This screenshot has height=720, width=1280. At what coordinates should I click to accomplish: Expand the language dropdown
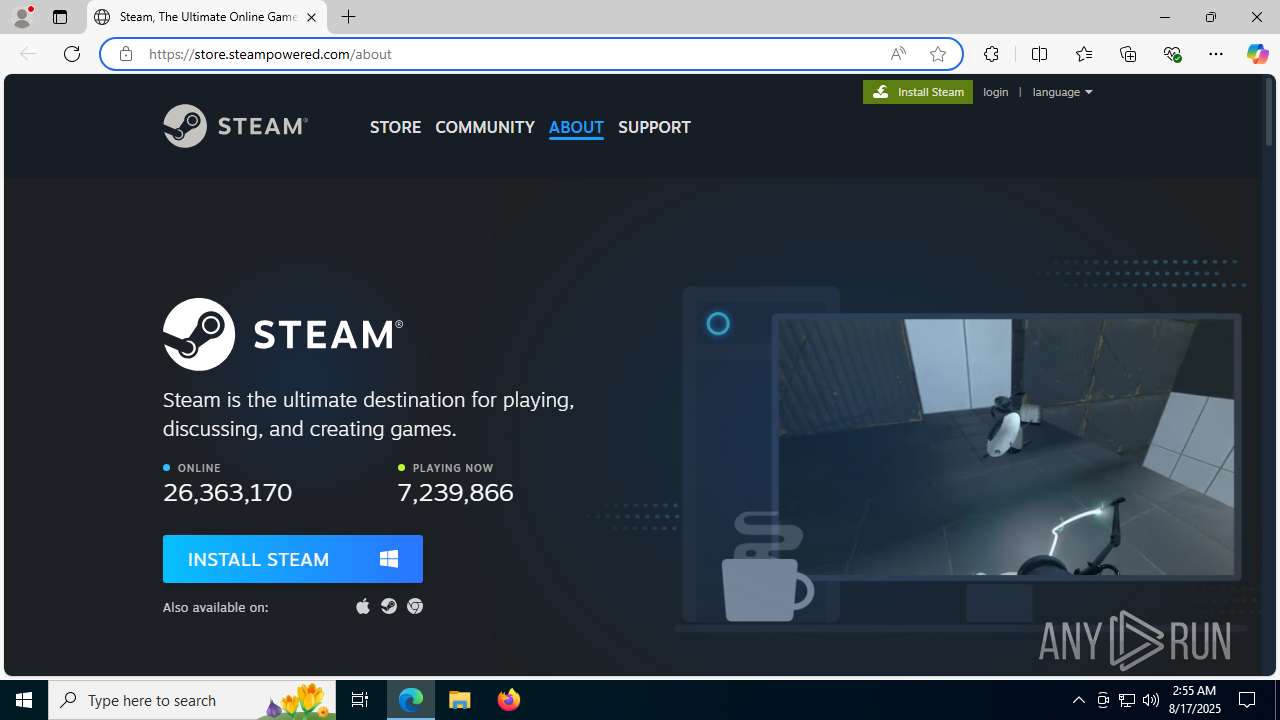1062,92
